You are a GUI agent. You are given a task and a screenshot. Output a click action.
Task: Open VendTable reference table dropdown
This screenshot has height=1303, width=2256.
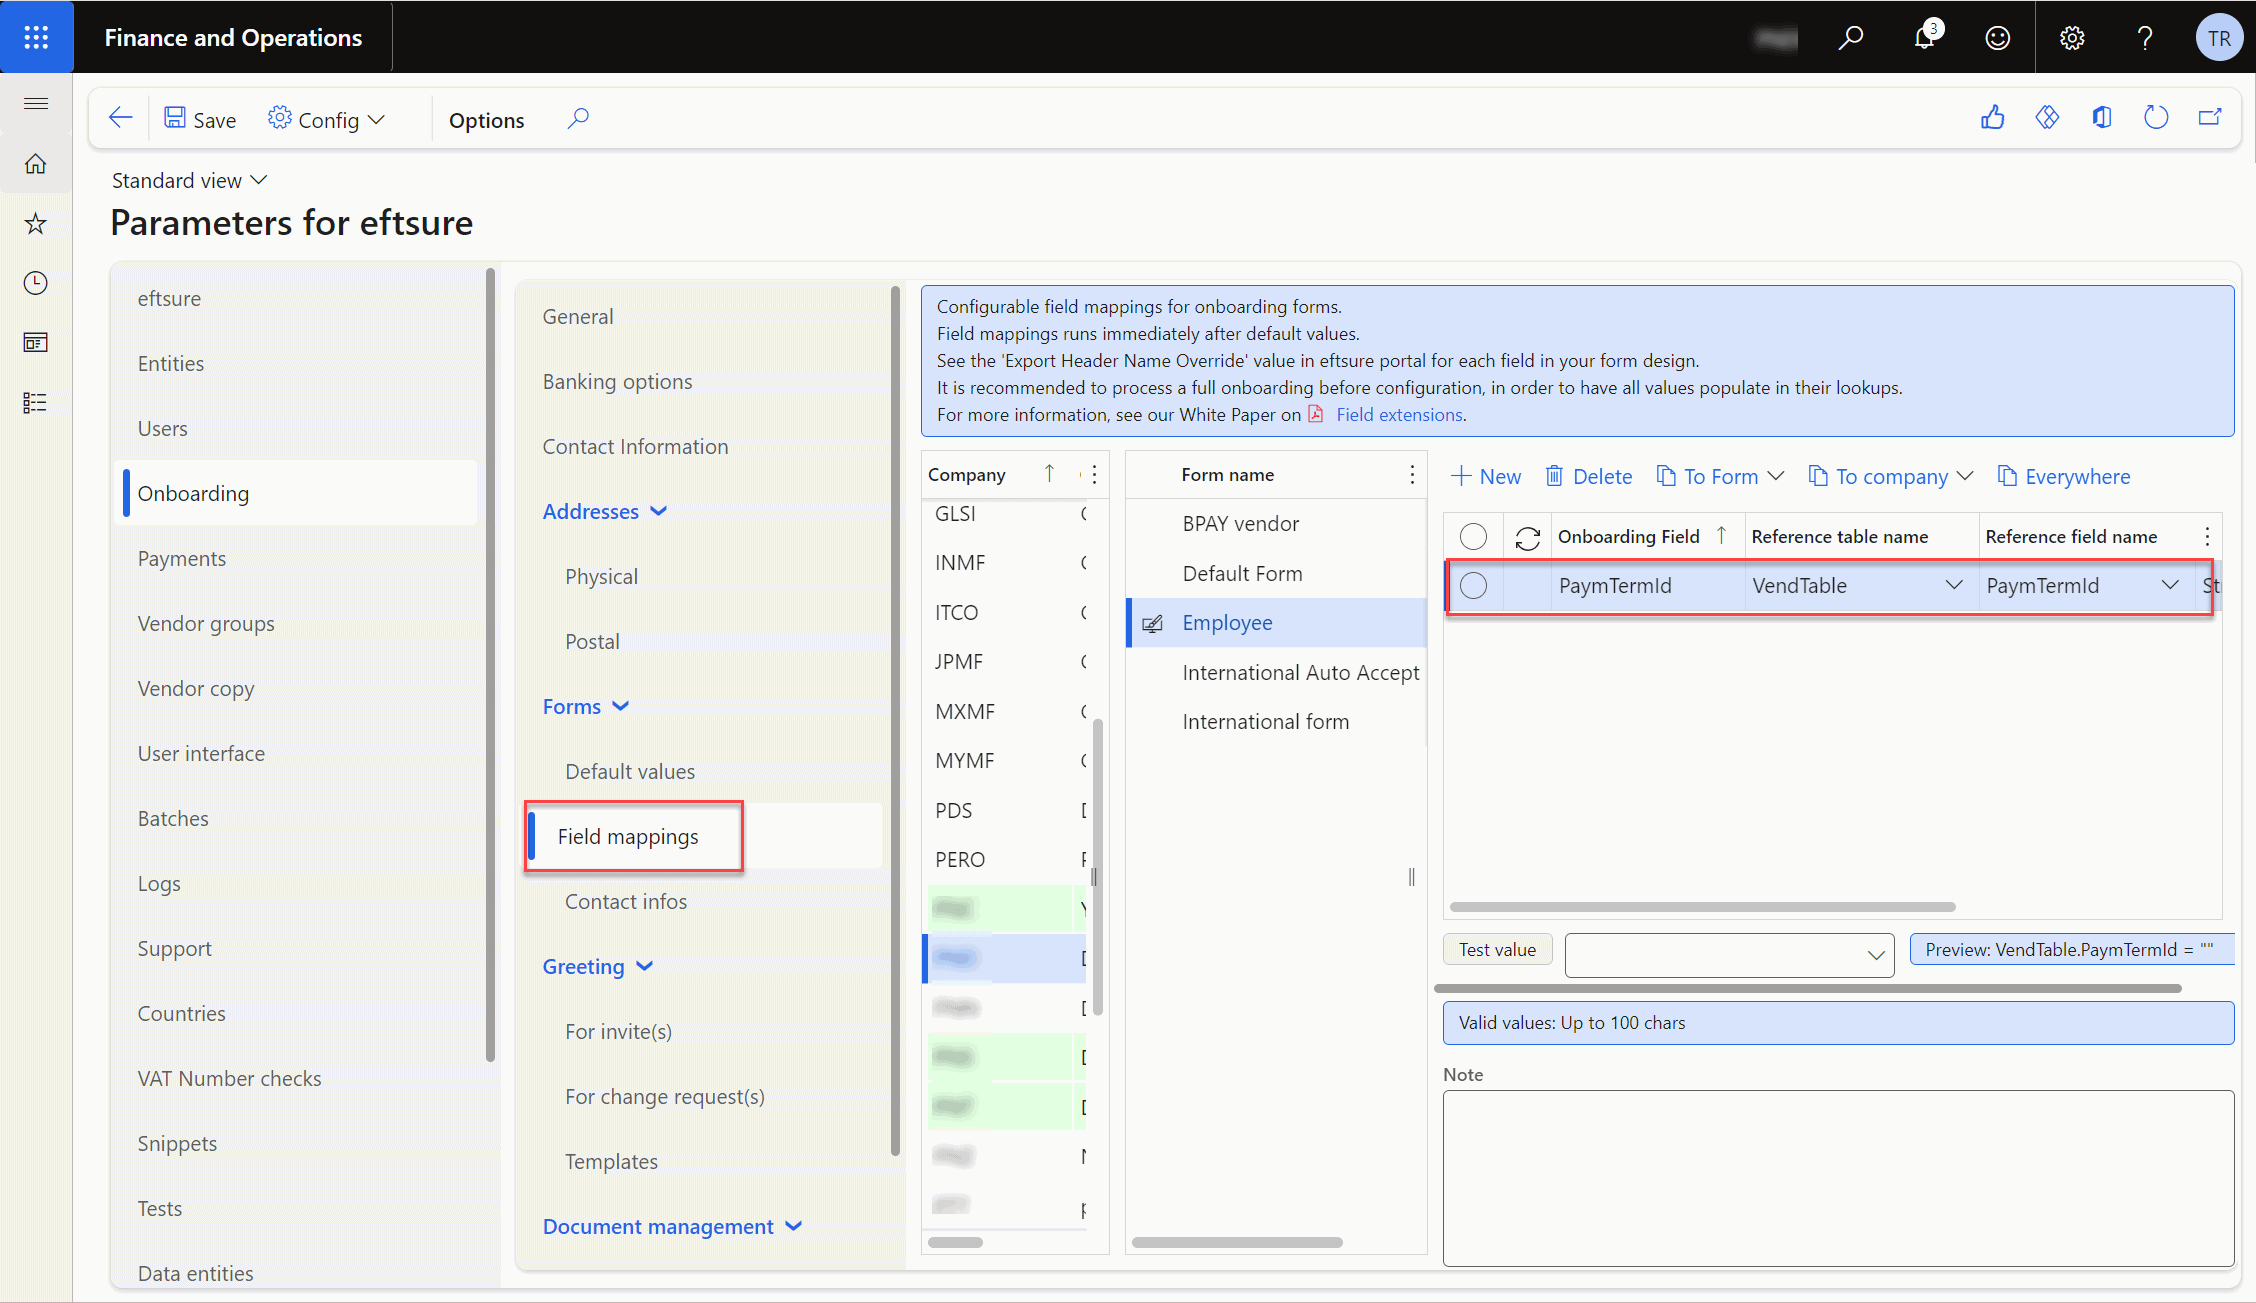[x=1953, y=586]
